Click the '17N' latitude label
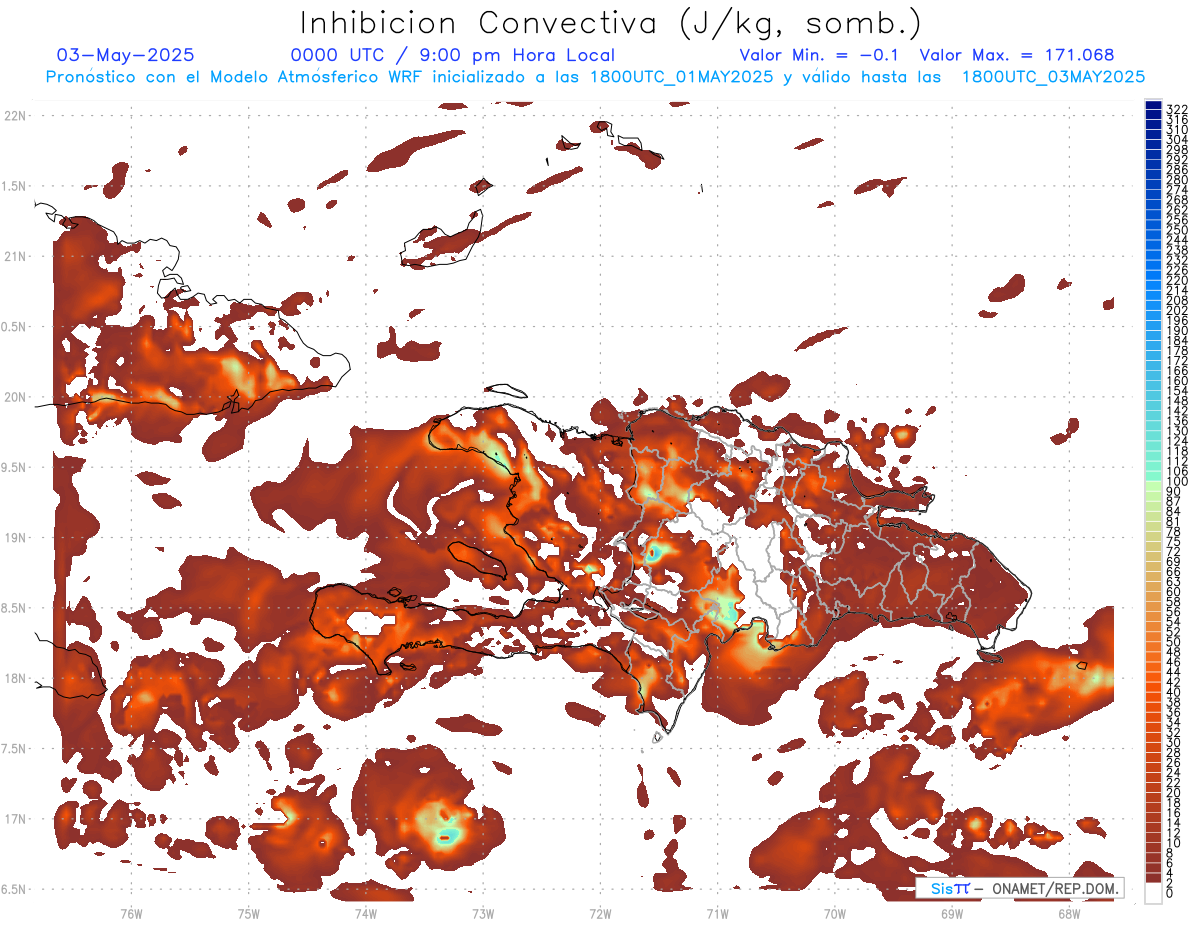The height and width of the screenshot is (927, 1200). click(x=15, y=819)
